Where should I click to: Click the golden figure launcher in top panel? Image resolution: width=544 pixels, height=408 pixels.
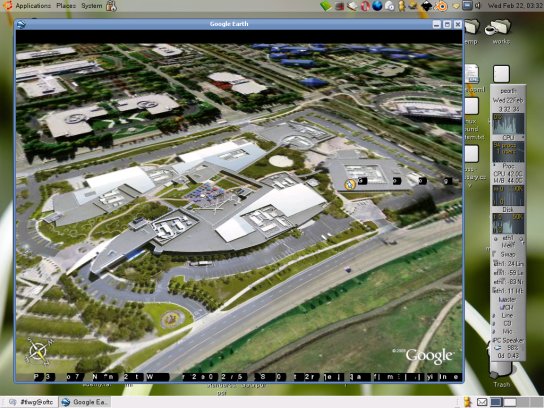pos(402,6)
